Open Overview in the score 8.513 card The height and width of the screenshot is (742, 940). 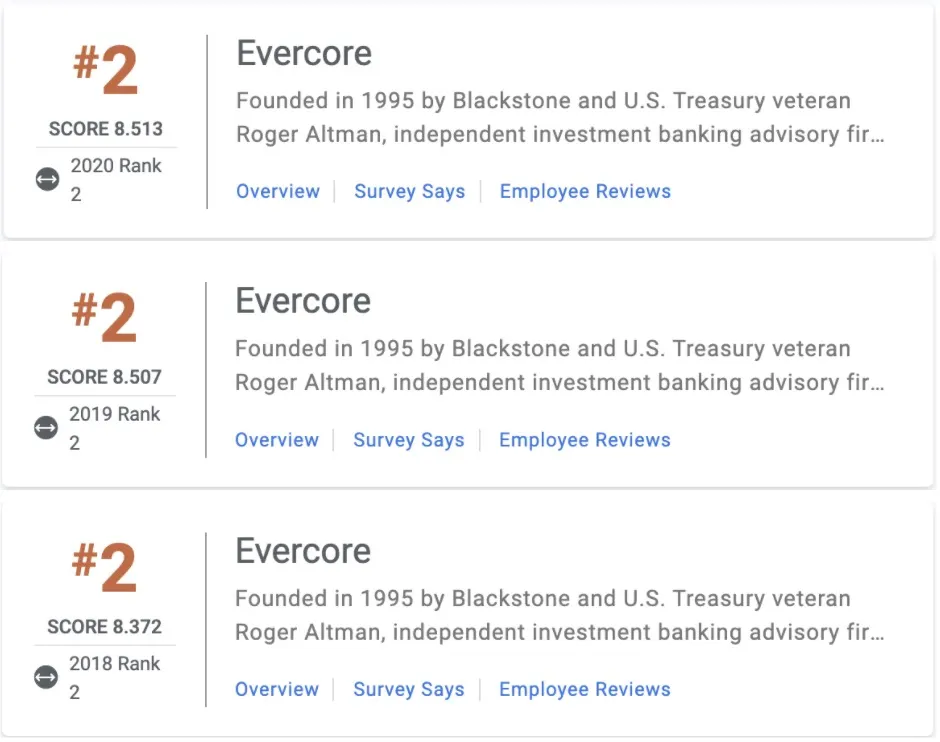click(278, 192)
